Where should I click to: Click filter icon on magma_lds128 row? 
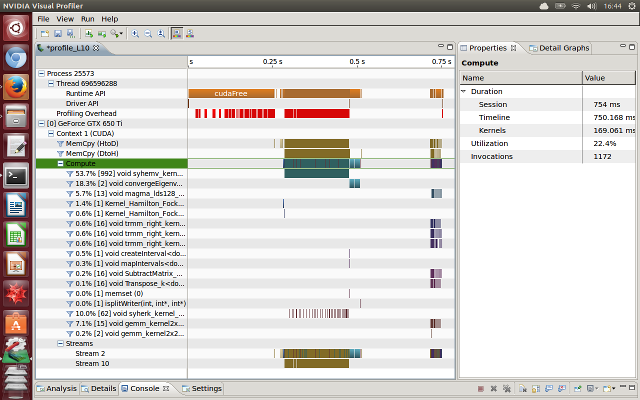pos(70,193)
